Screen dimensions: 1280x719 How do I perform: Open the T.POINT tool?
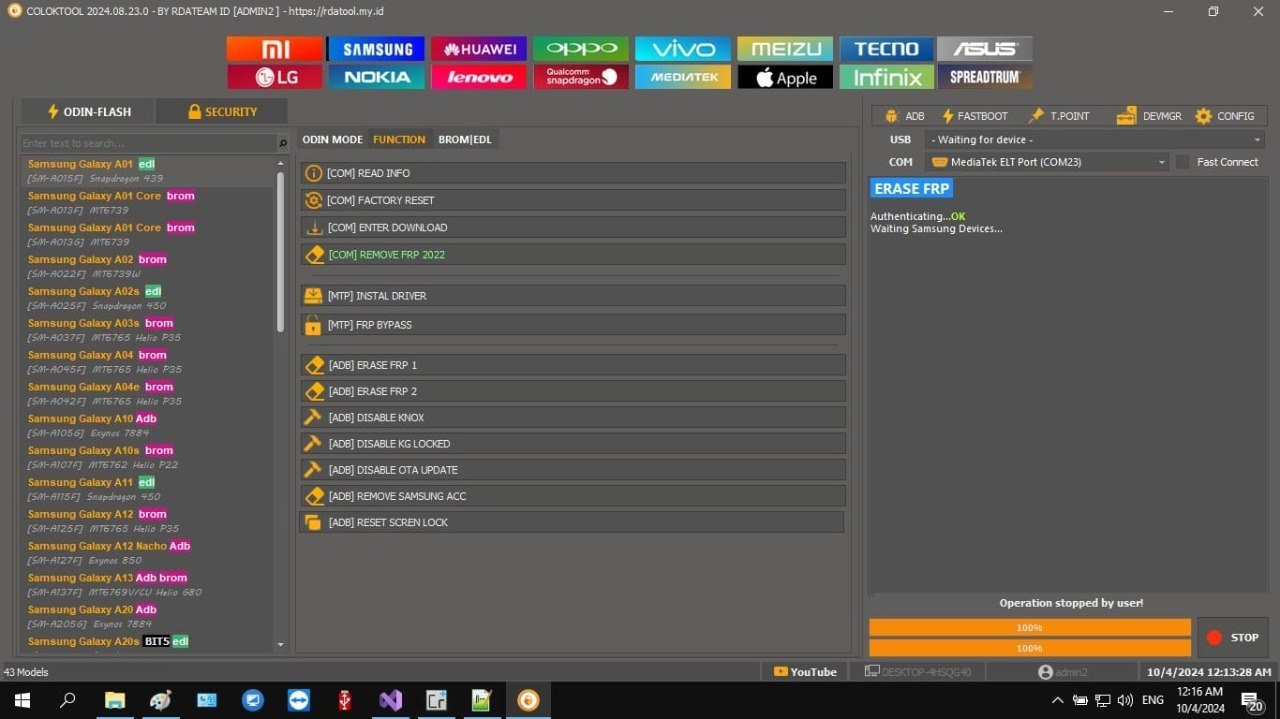click(1059, 116)
